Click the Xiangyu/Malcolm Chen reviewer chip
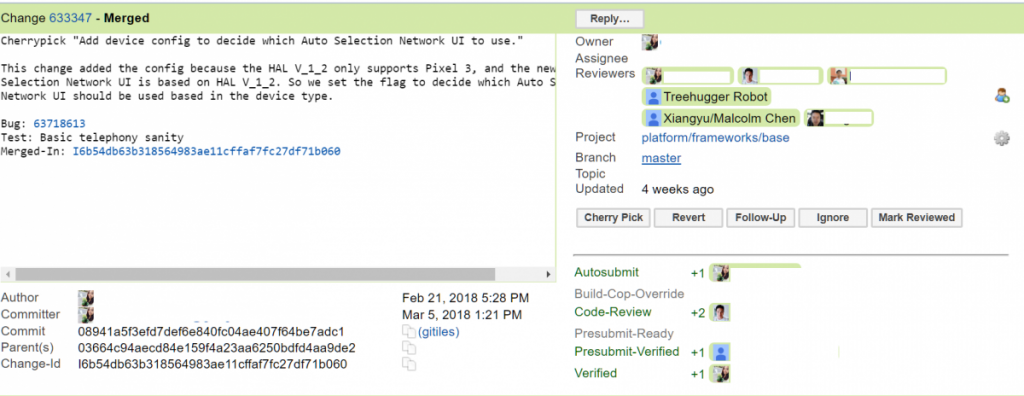The width and height of the screenshot is (1024, 396). click(x=721, y=118)
